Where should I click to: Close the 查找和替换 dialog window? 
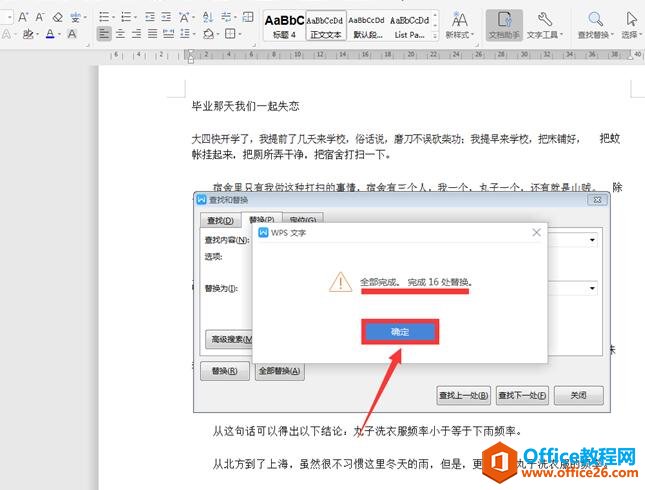tap(597, 200)
